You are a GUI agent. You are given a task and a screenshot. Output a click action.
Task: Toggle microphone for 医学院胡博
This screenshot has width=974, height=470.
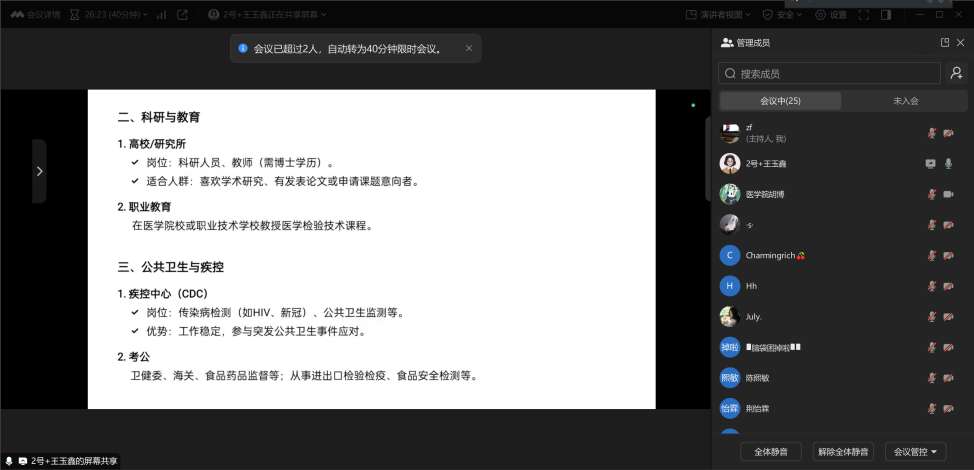931,194
